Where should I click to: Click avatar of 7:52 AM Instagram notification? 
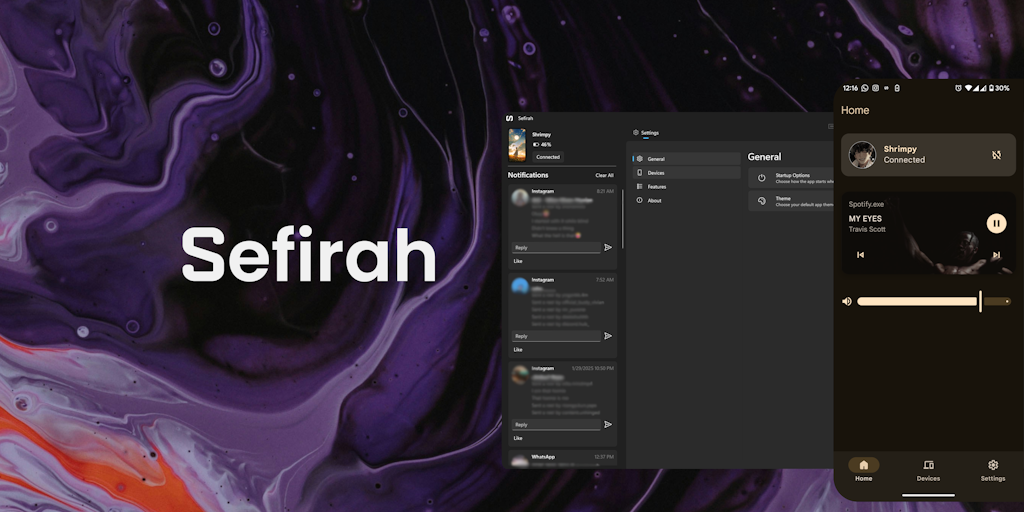click(x=520, y=285)
